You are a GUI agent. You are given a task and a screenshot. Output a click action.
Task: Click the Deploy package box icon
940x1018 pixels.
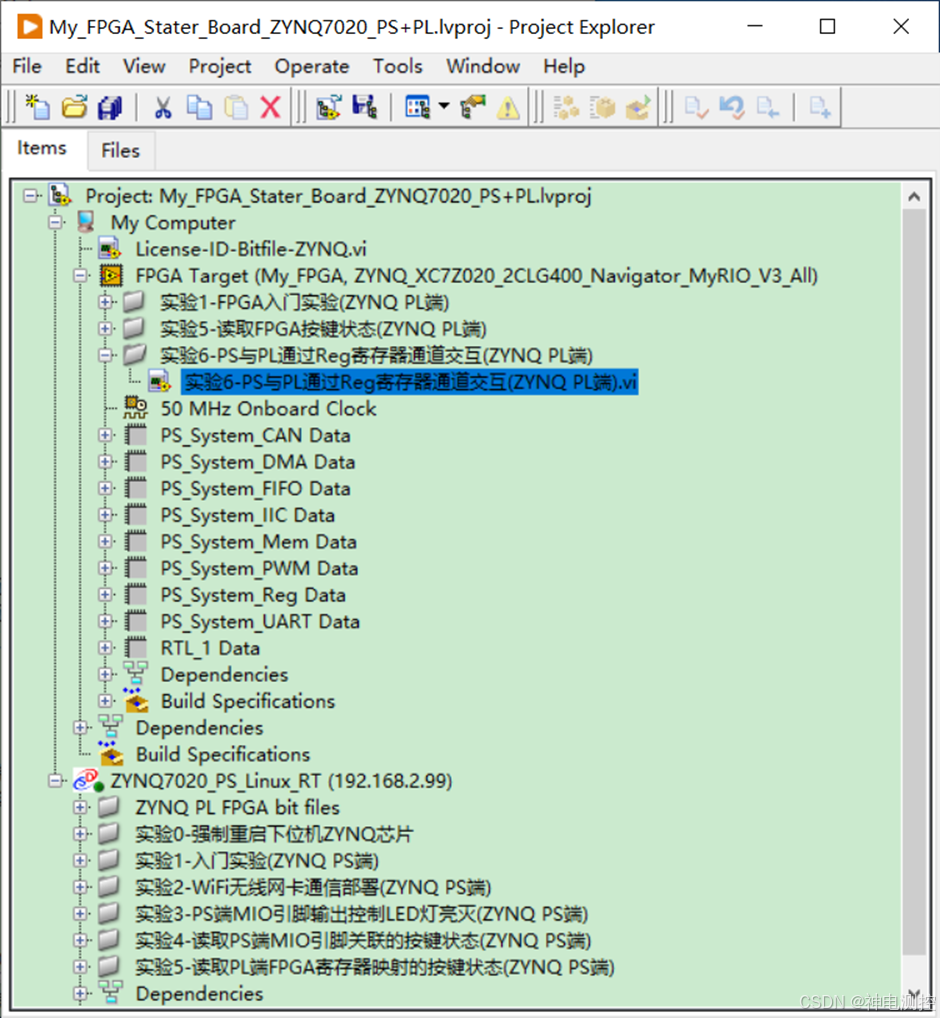602,107
